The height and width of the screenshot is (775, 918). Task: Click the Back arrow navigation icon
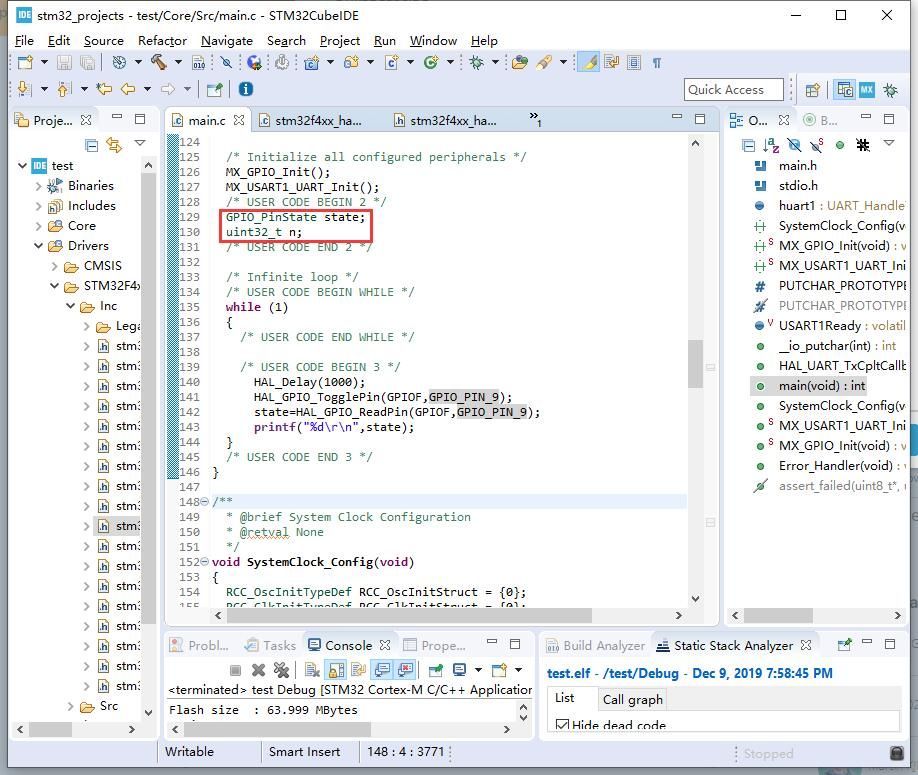(127, 89)
